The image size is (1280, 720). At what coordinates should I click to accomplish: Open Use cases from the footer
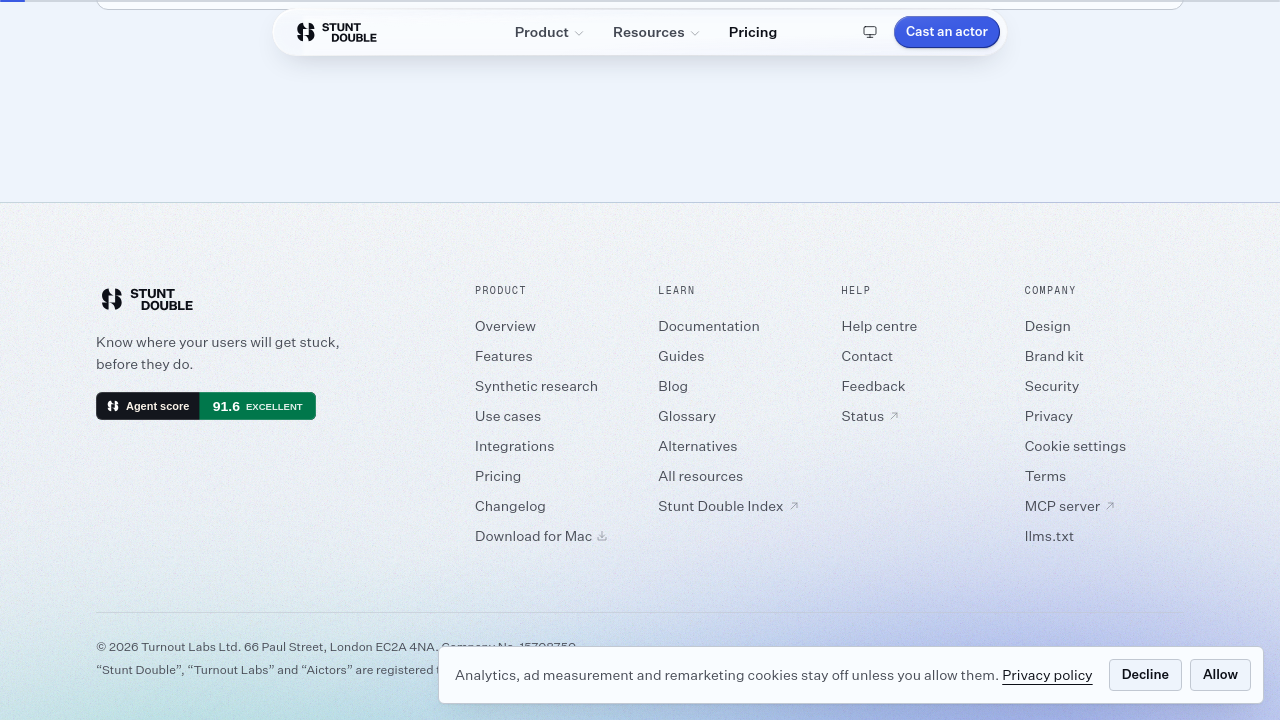508,416
